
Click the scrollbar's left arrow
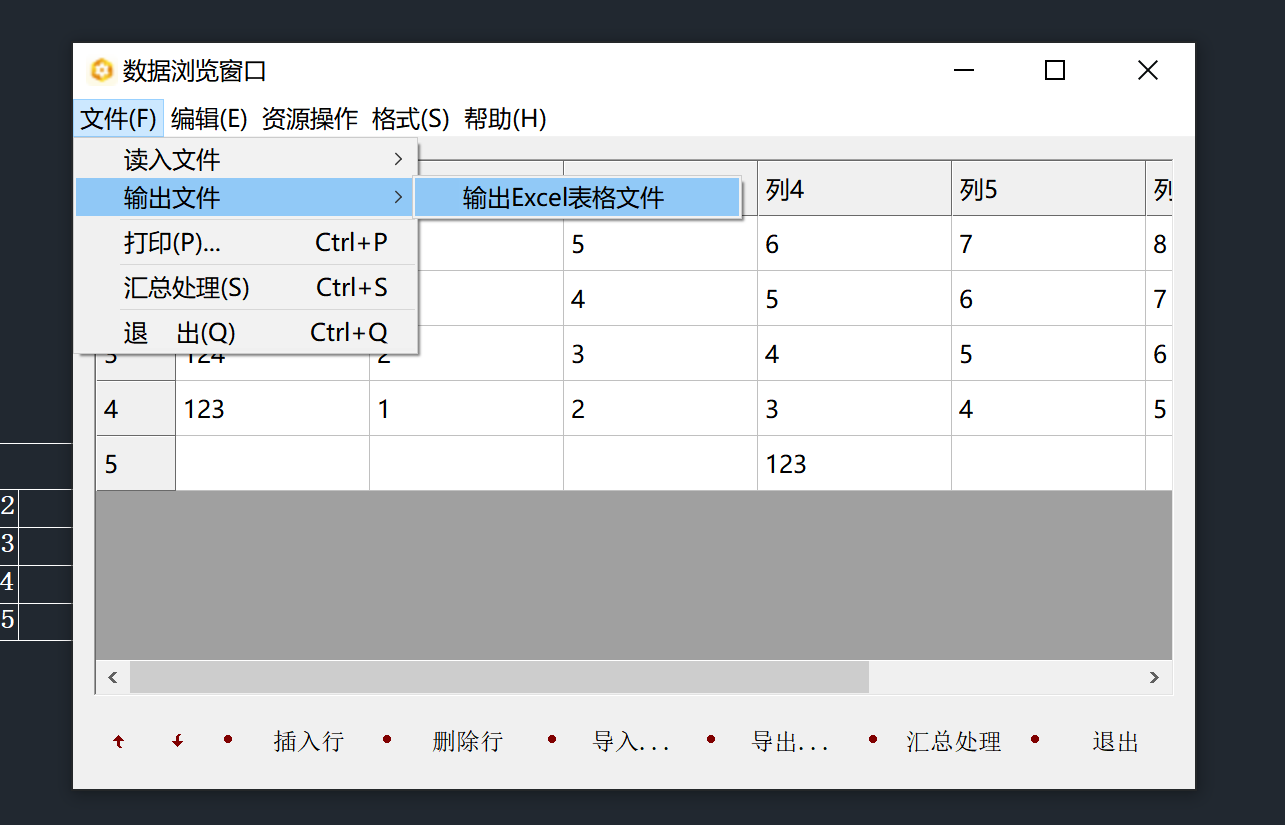112,677
